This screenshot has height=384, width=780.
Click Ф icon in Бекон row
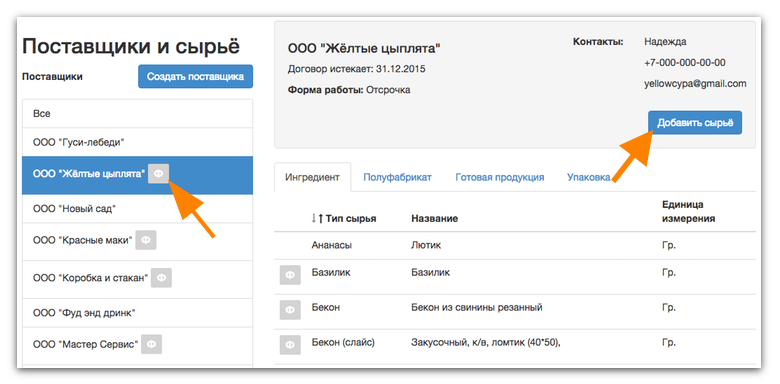click(x=290, y=311)
